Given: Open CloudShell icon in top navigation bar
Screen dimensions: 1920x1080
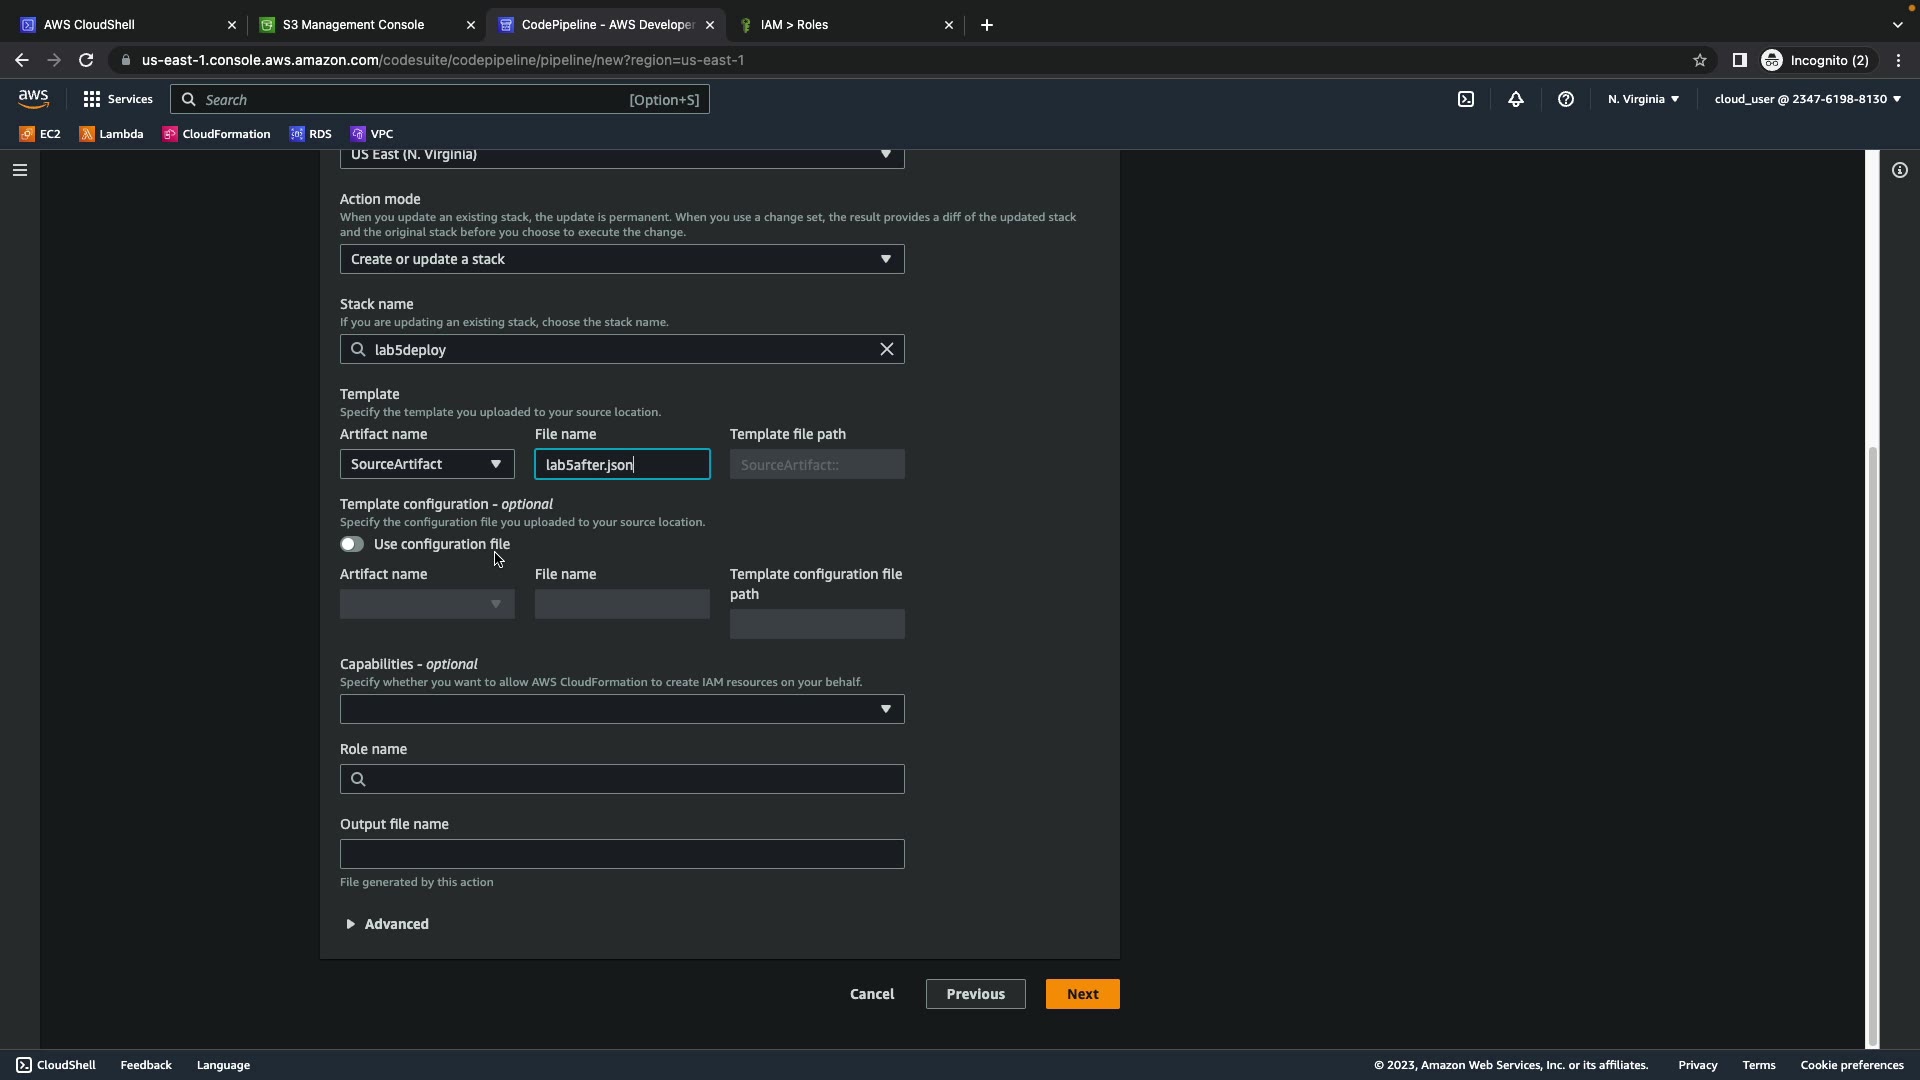Looking at the screenshot, I should pyautogui.click(x=1465, y=99).
